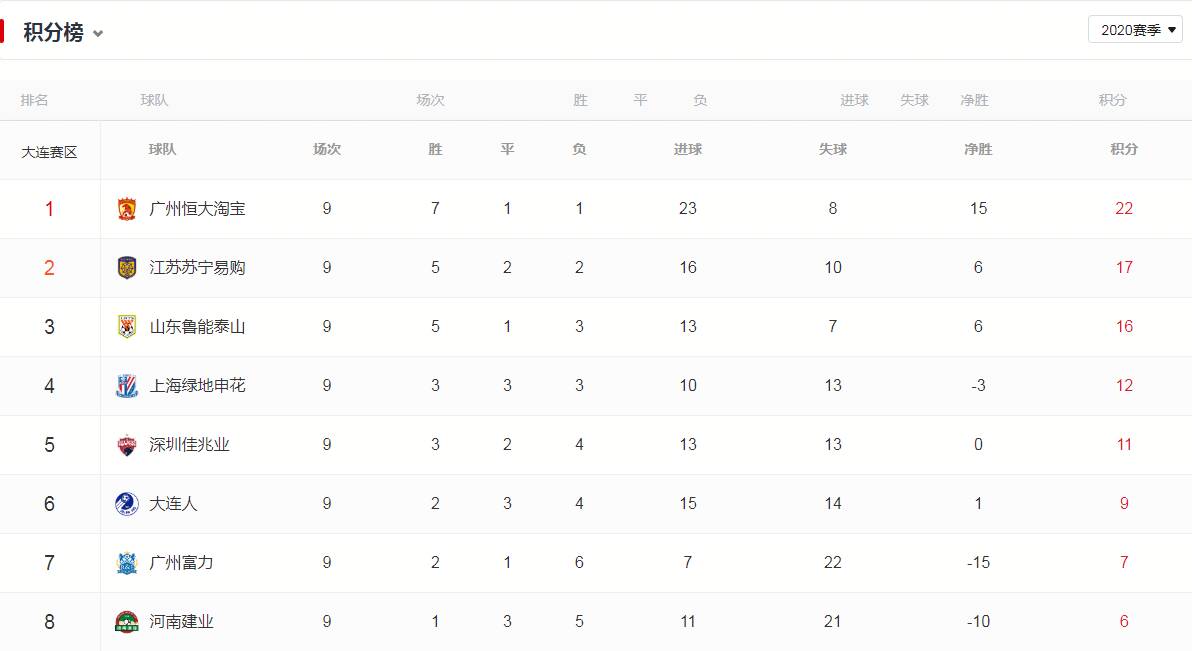Click the 深圳佳兆业 team emblem
The height and width of the screenshot is (651, 1192).
[125, 444]
